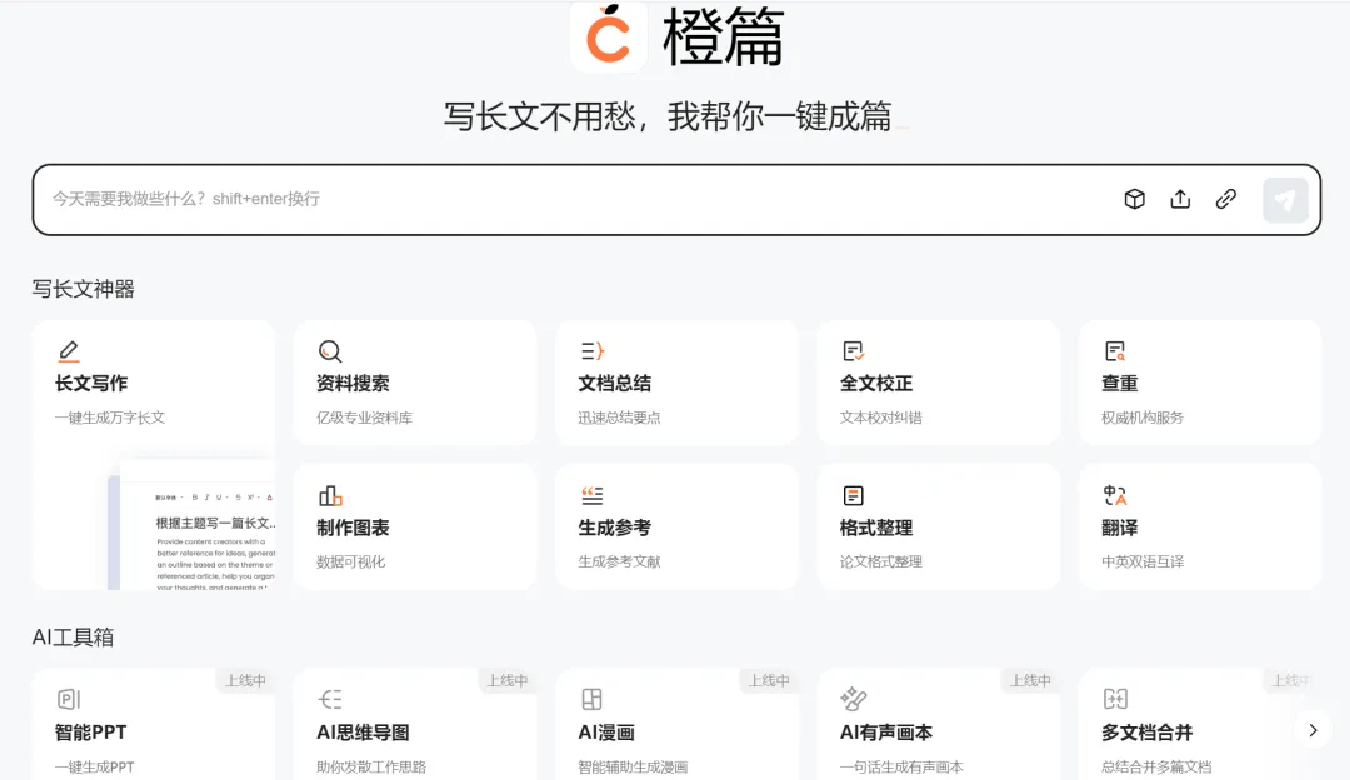Click the 上线中 badge on AI思维导图
The image size is (1350, 780).
507,680
